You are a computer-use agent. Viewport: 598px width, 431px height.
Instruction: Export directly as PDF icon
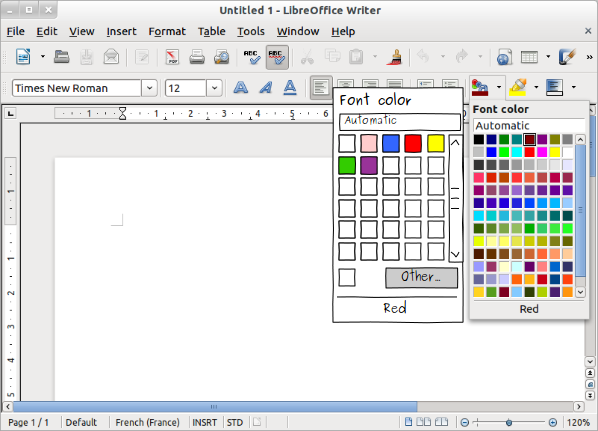coord(172,57)
